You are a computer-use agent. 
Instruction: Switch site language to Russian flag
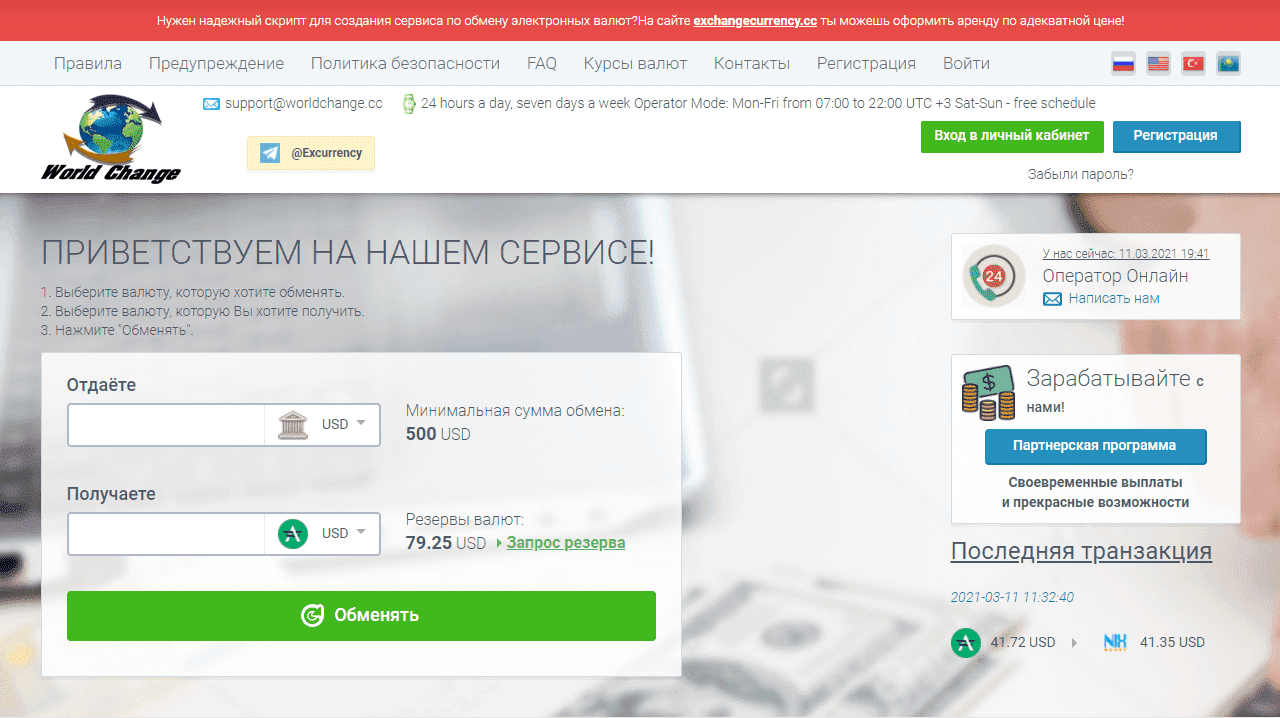(1123, 64)
